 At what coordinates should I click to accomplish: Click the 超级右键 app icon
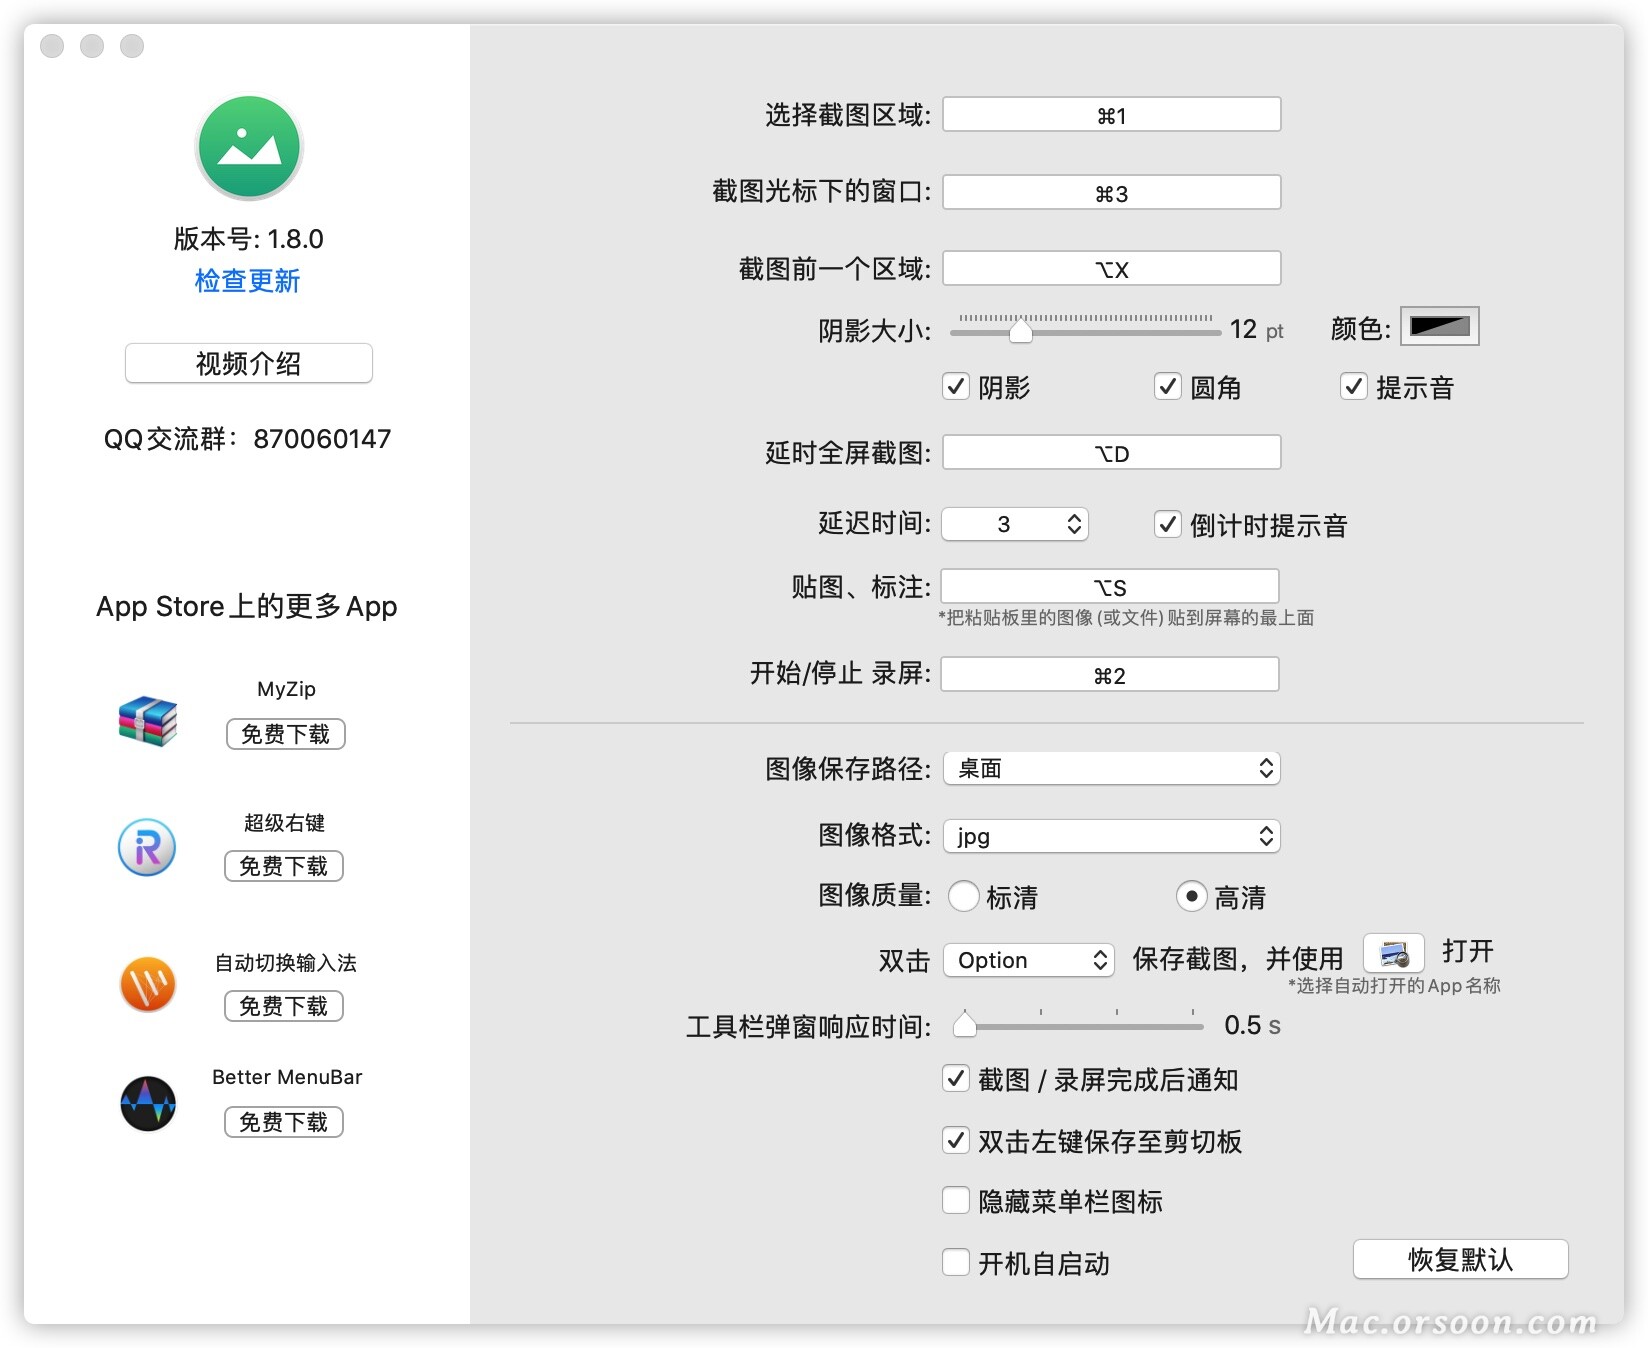pos(147,848)
